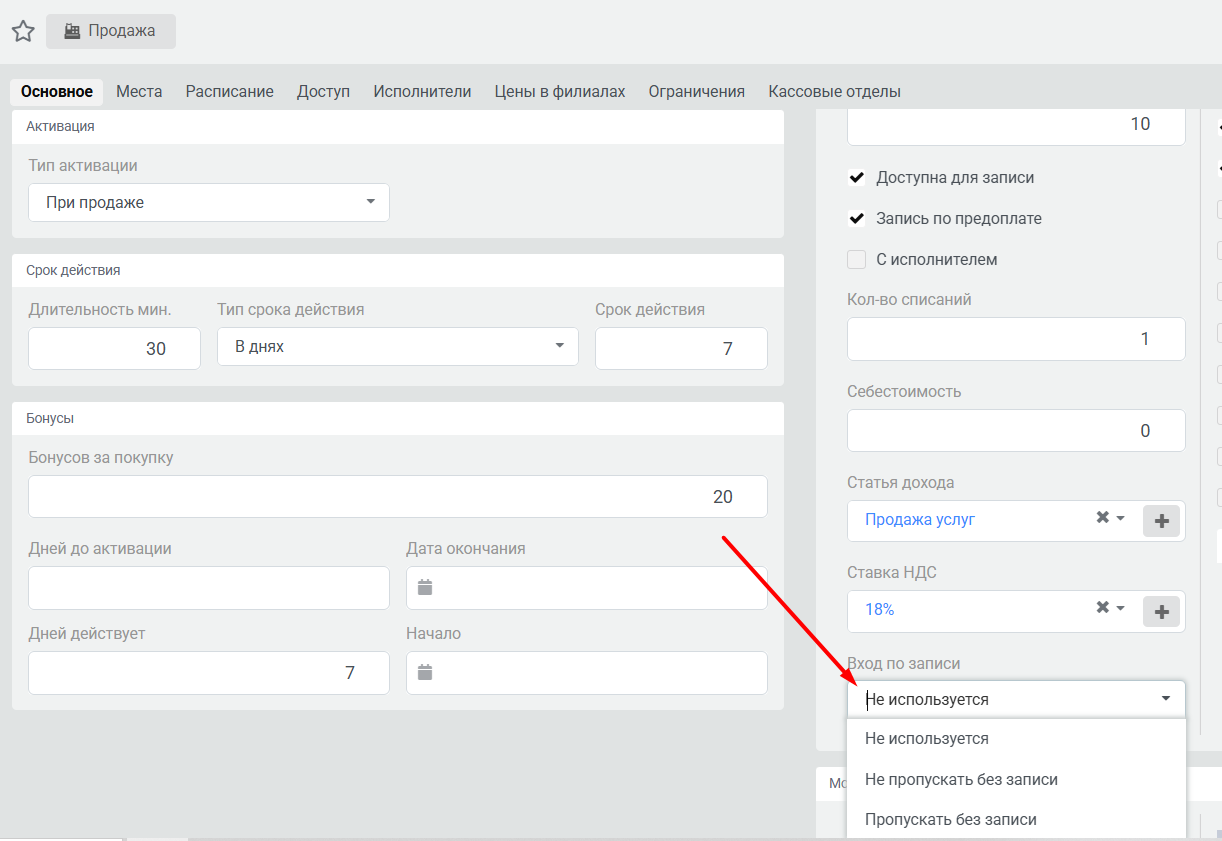1222x841 pixels.
Task: Click the Бонусов за покупку field
Action: [x=398, y=497]
